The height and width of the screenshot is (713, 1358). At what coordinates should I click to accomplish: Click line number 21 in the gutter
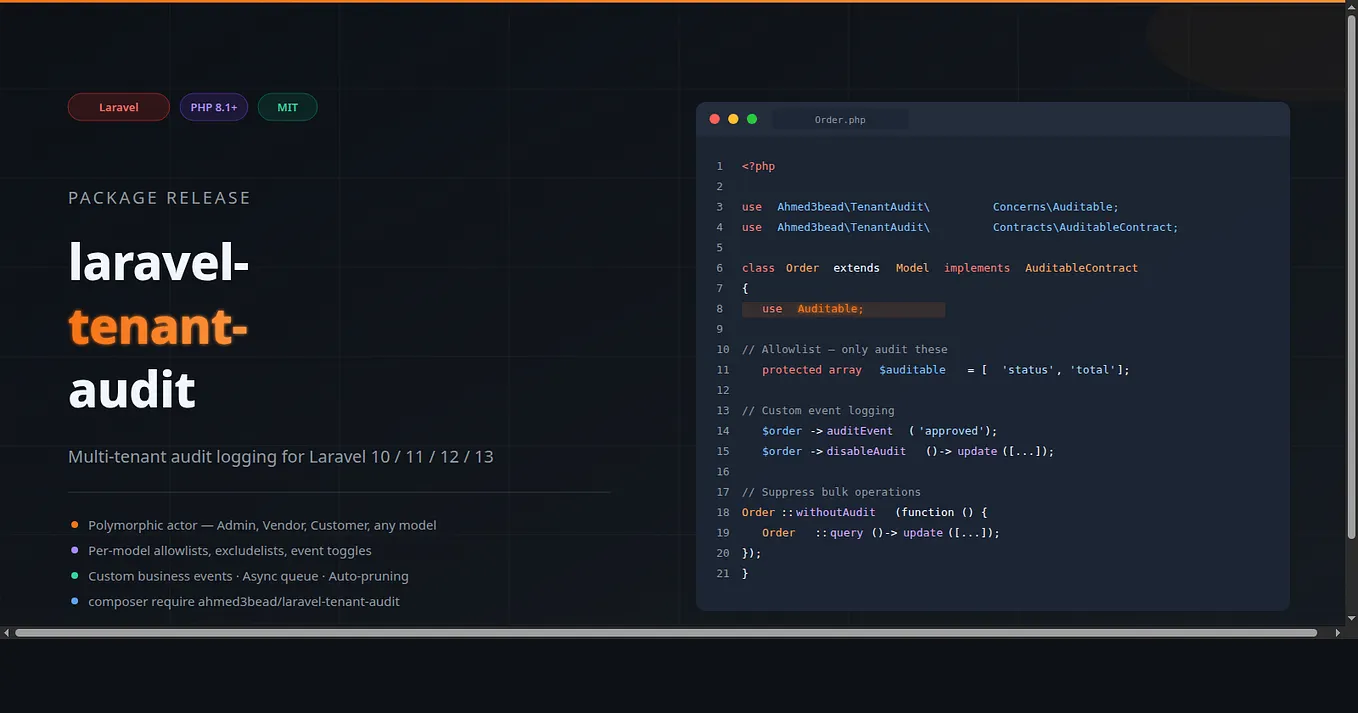[723, 573]
